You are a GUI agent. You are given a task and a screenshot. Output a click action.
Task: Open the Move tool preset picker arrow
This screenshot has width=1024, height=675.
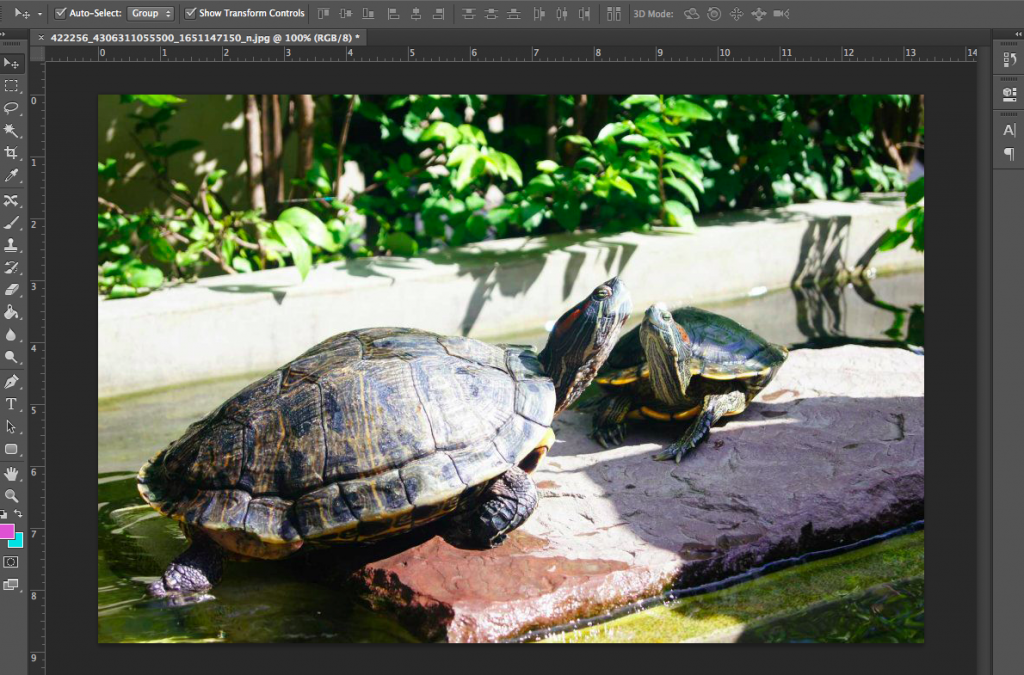tap(40, 14)
